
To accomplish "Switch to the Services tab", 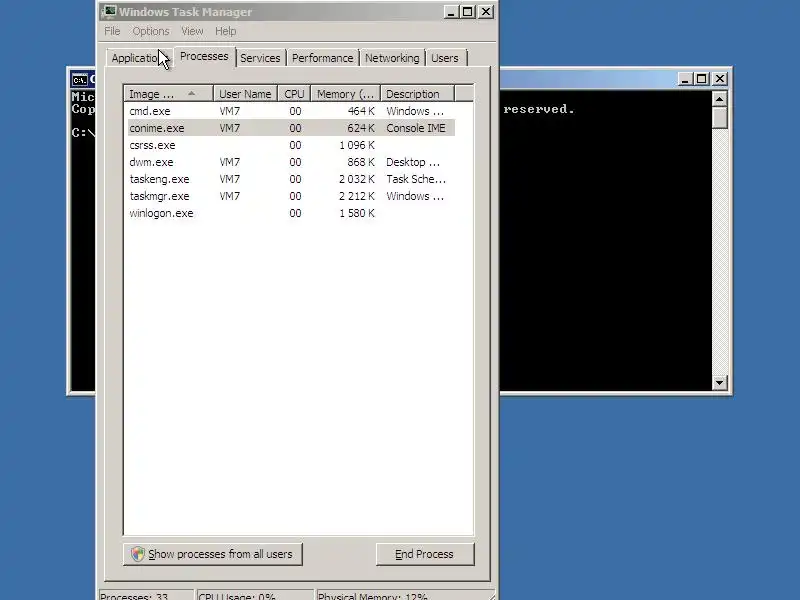I will [x=260, y=58].
